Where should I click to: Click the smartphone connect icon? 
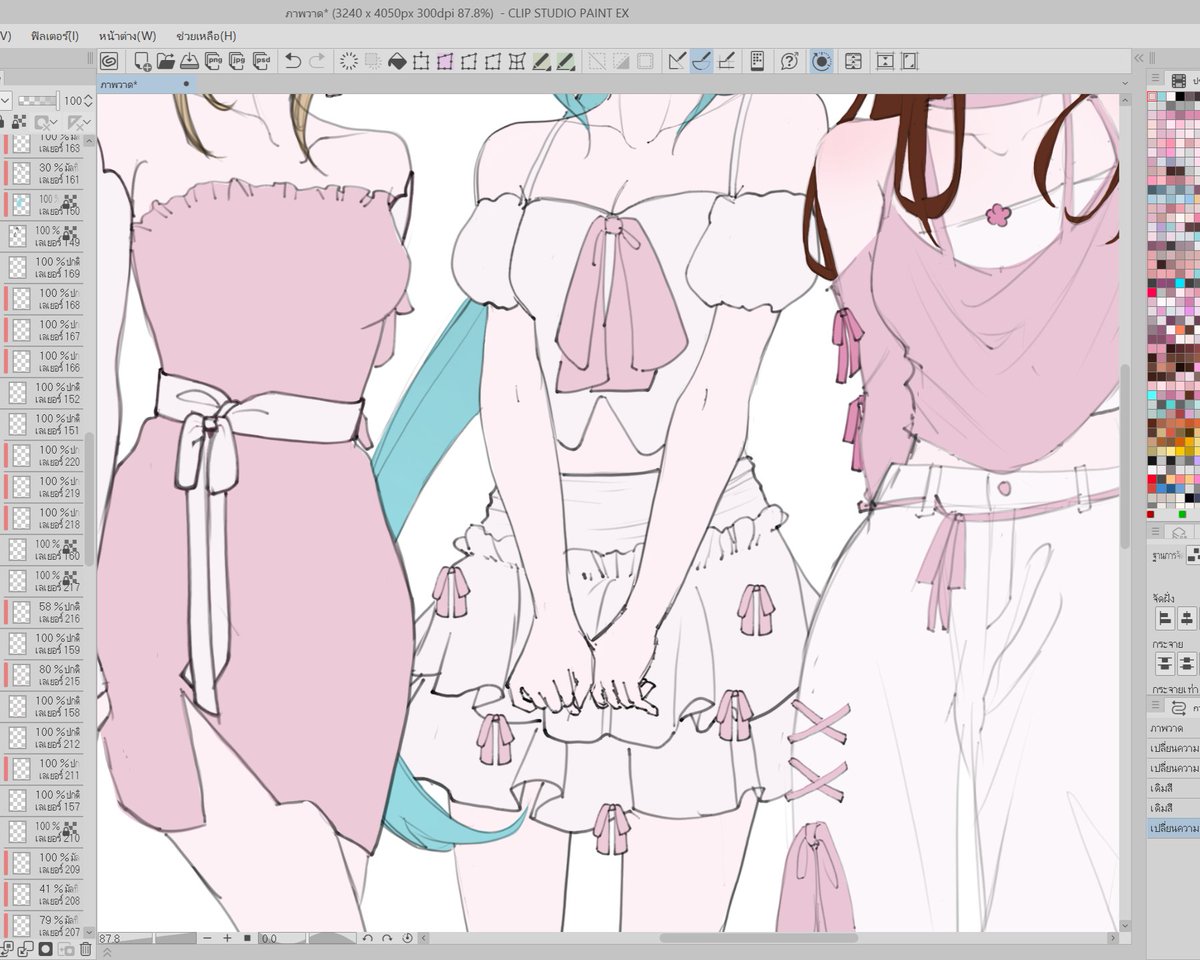pyautogui.click(x=757, y=61)
